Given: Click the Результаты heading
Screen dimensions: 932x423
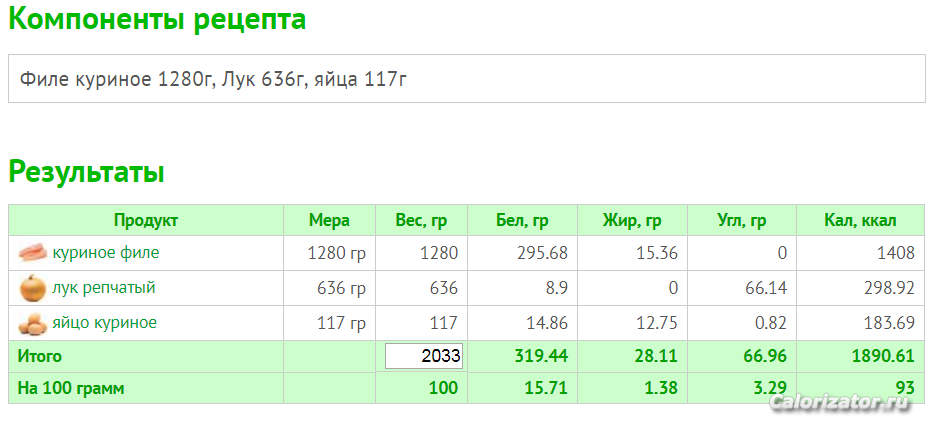Looking at the screenshot, I should point(86,172).
